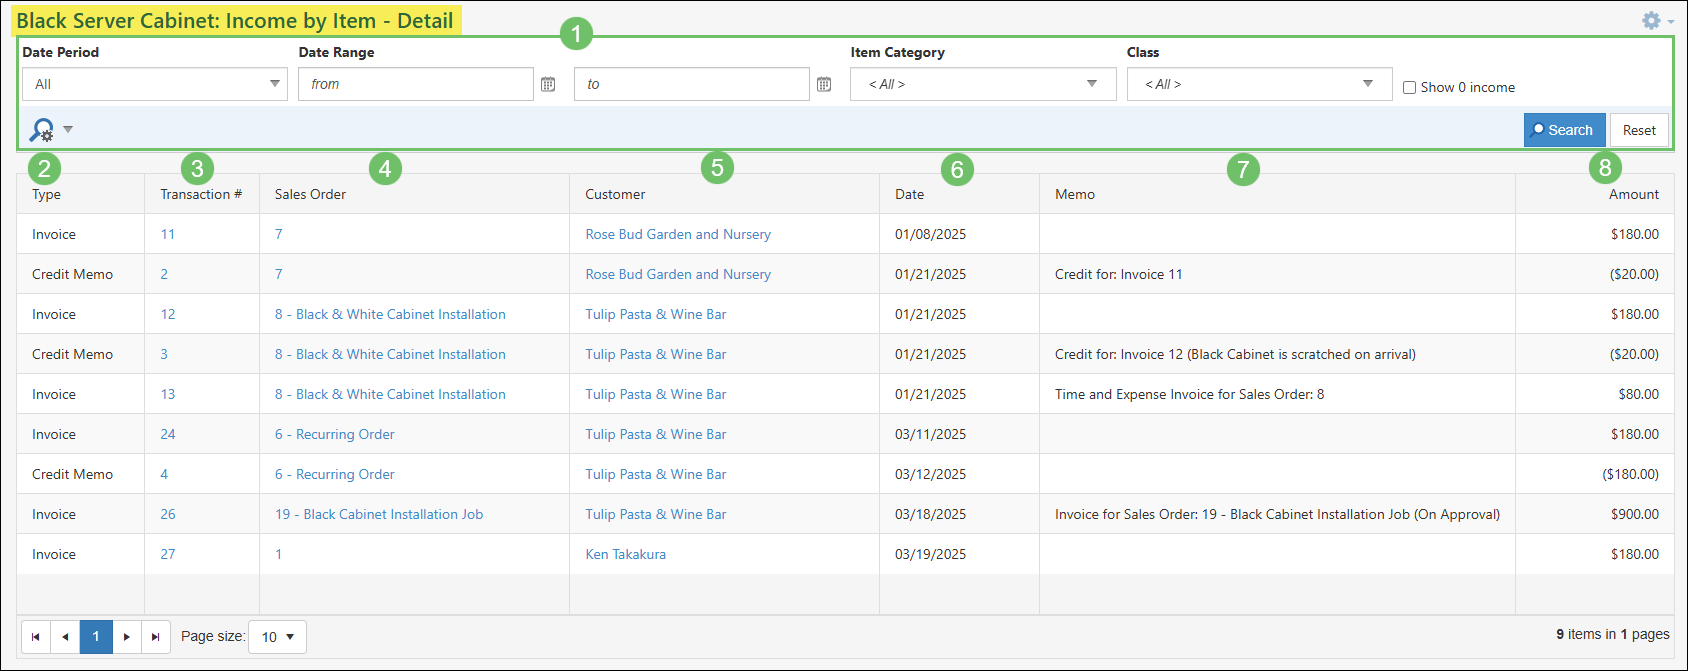Open sales order 1 on Invoice 27 row

coord(279,554)
